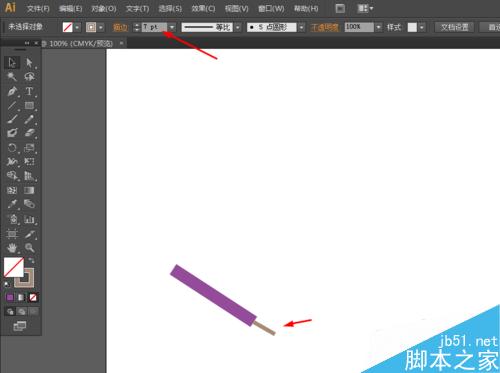Select the Artboard tool
Image resolution: width=500 pixels, height=373 pixels.
(x=12, y=234)
